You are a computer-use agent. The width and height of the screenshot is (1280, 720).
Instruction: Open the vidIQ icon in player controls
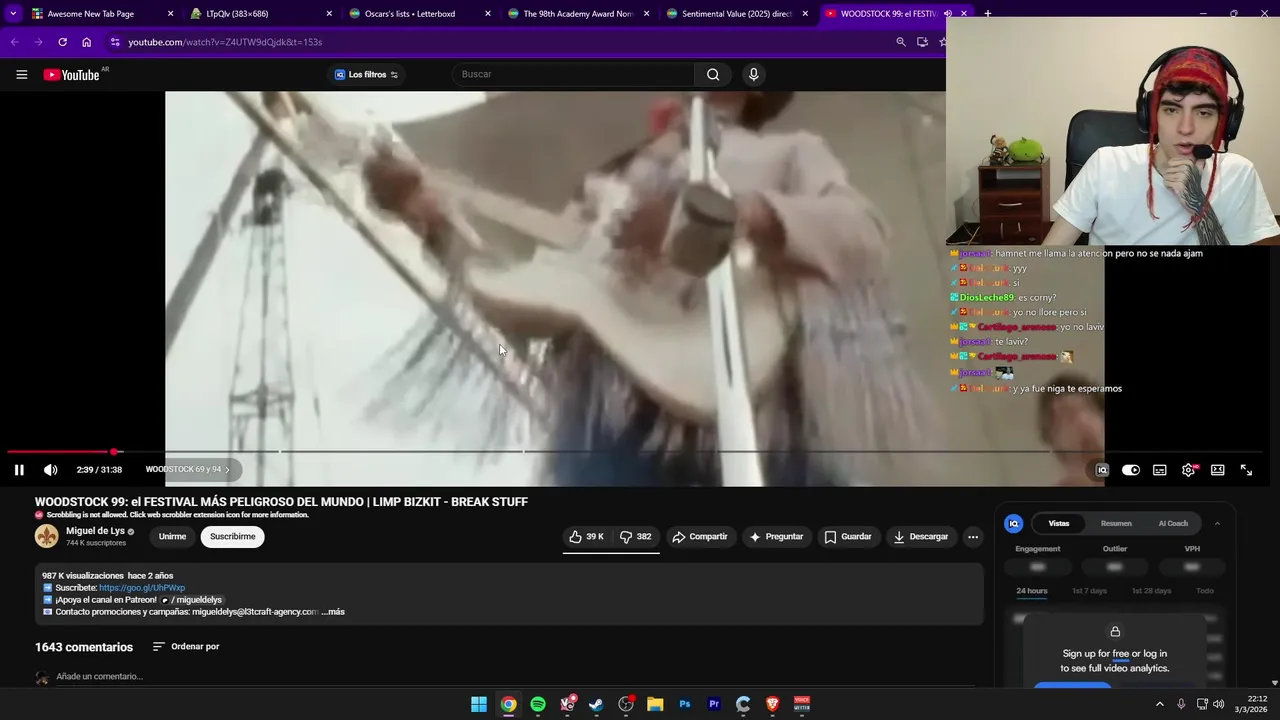1102,470
